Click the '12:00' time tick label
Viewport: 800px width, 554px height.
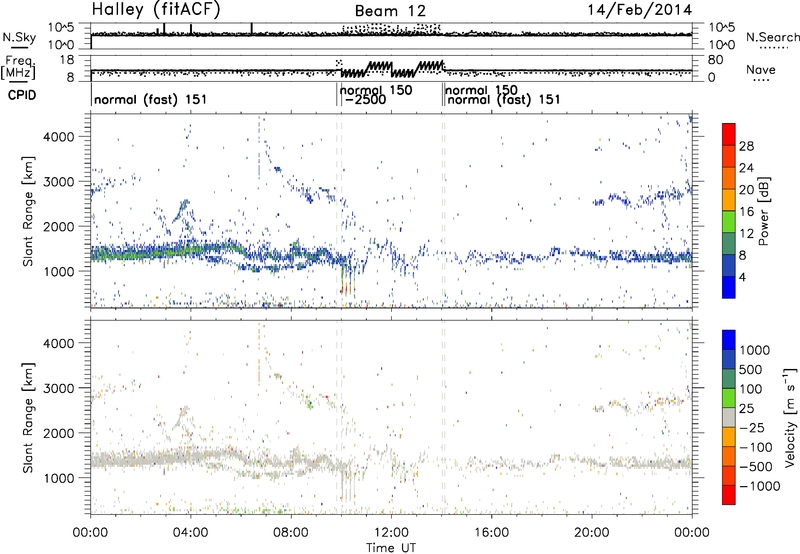[x=391, y=533]
